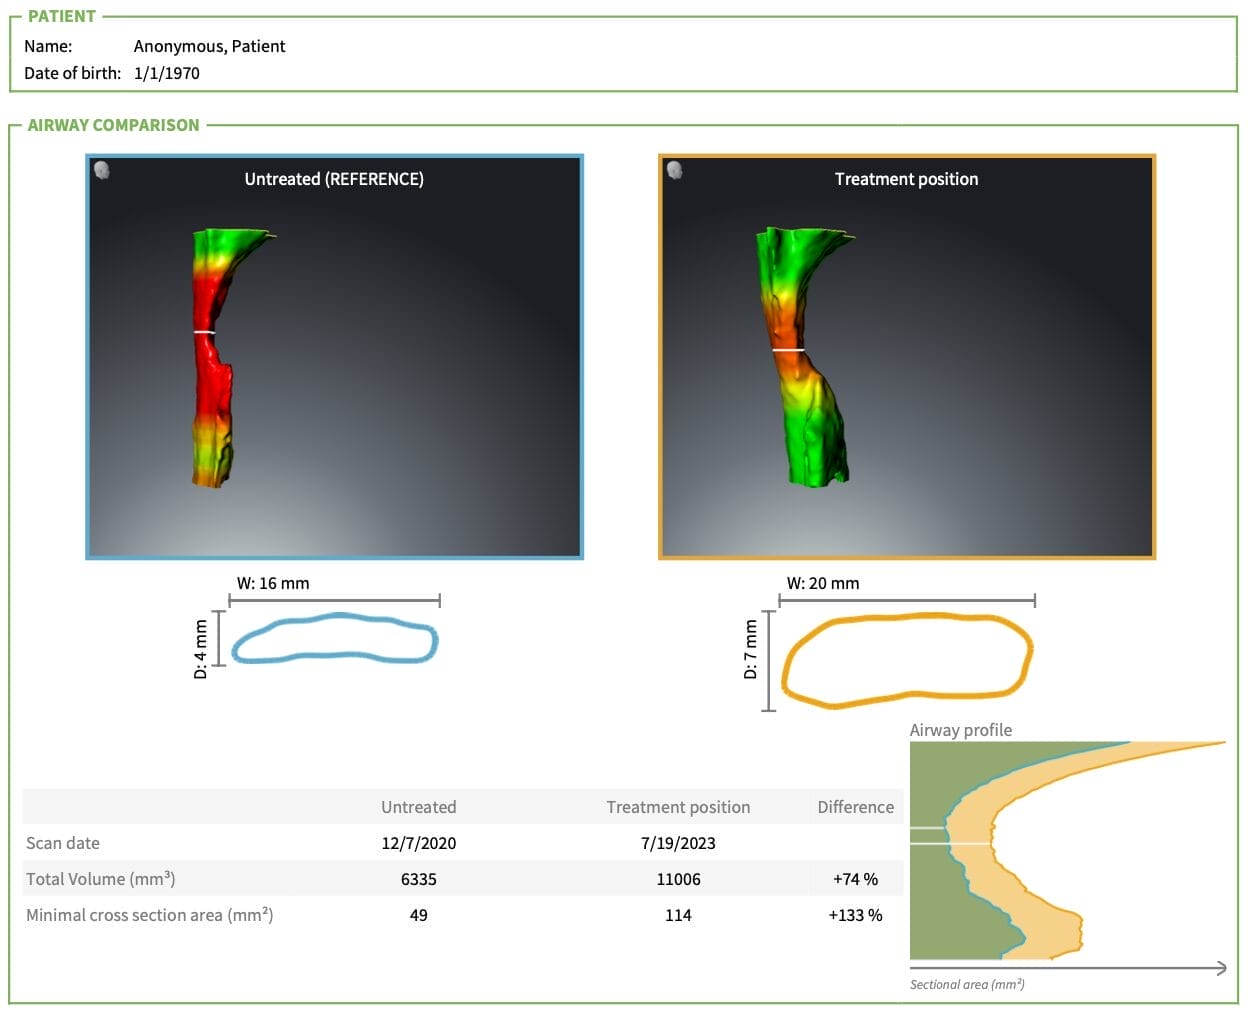The width and height of the screenshot is (1248, 1018).
Task: Click the Scan date 12/7/2020 value
Action: (x=418, y=843)
